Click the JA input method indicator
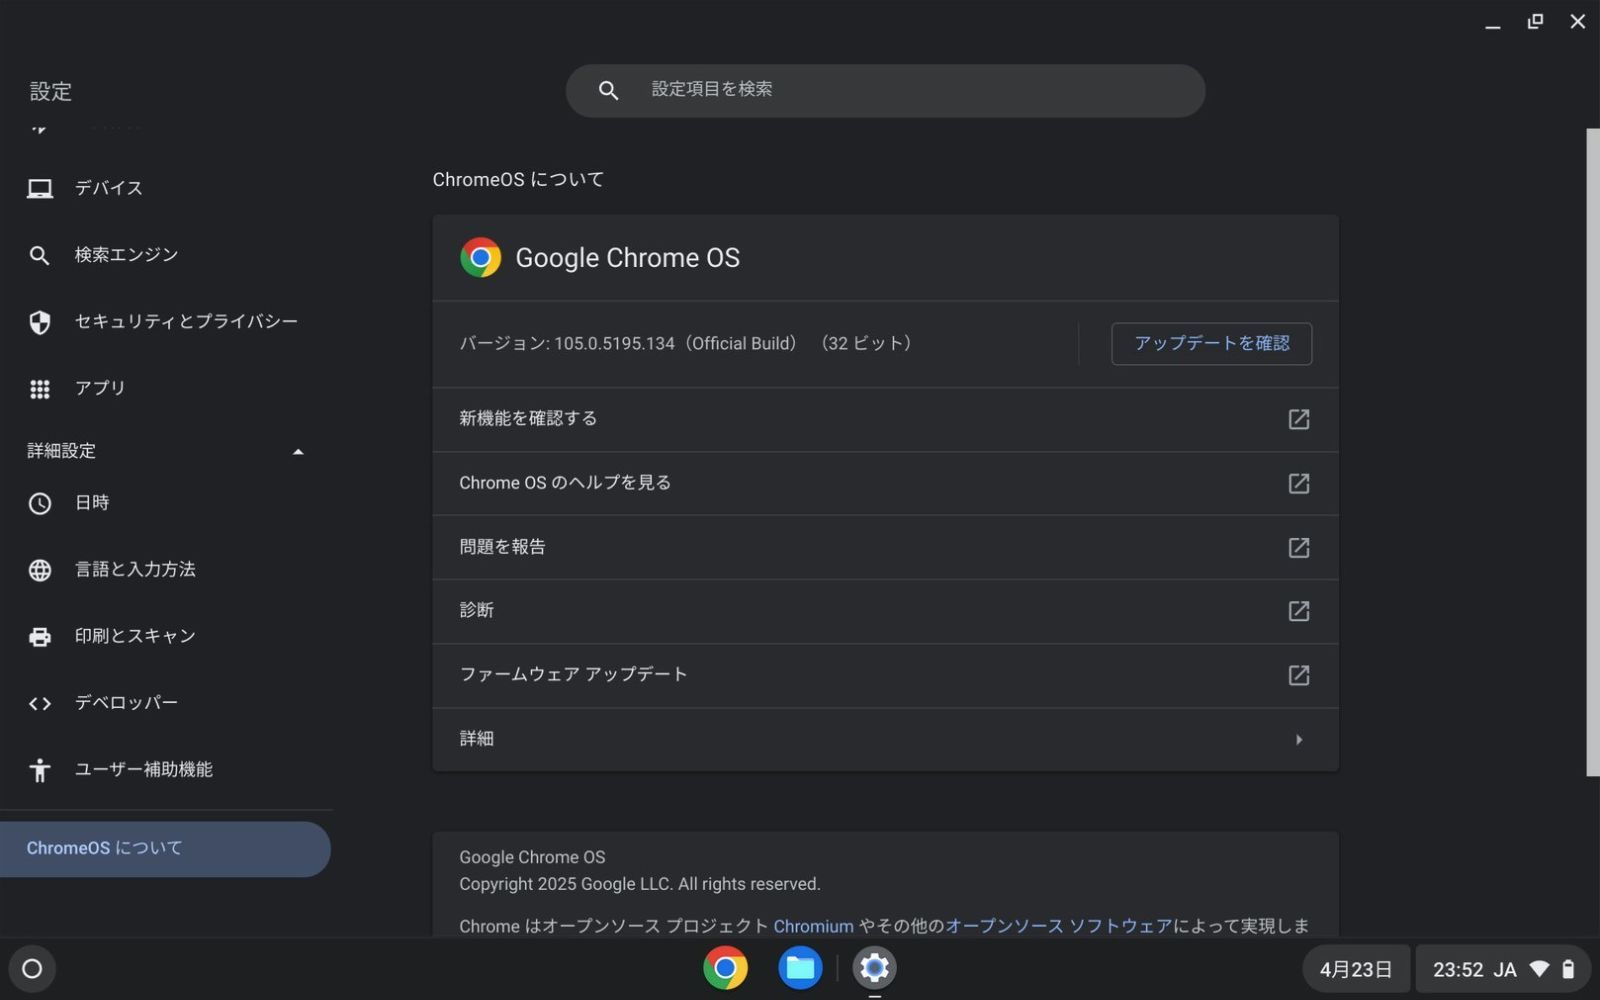This screenshot has width=1600, height=1000. [x=1505, y=969]
